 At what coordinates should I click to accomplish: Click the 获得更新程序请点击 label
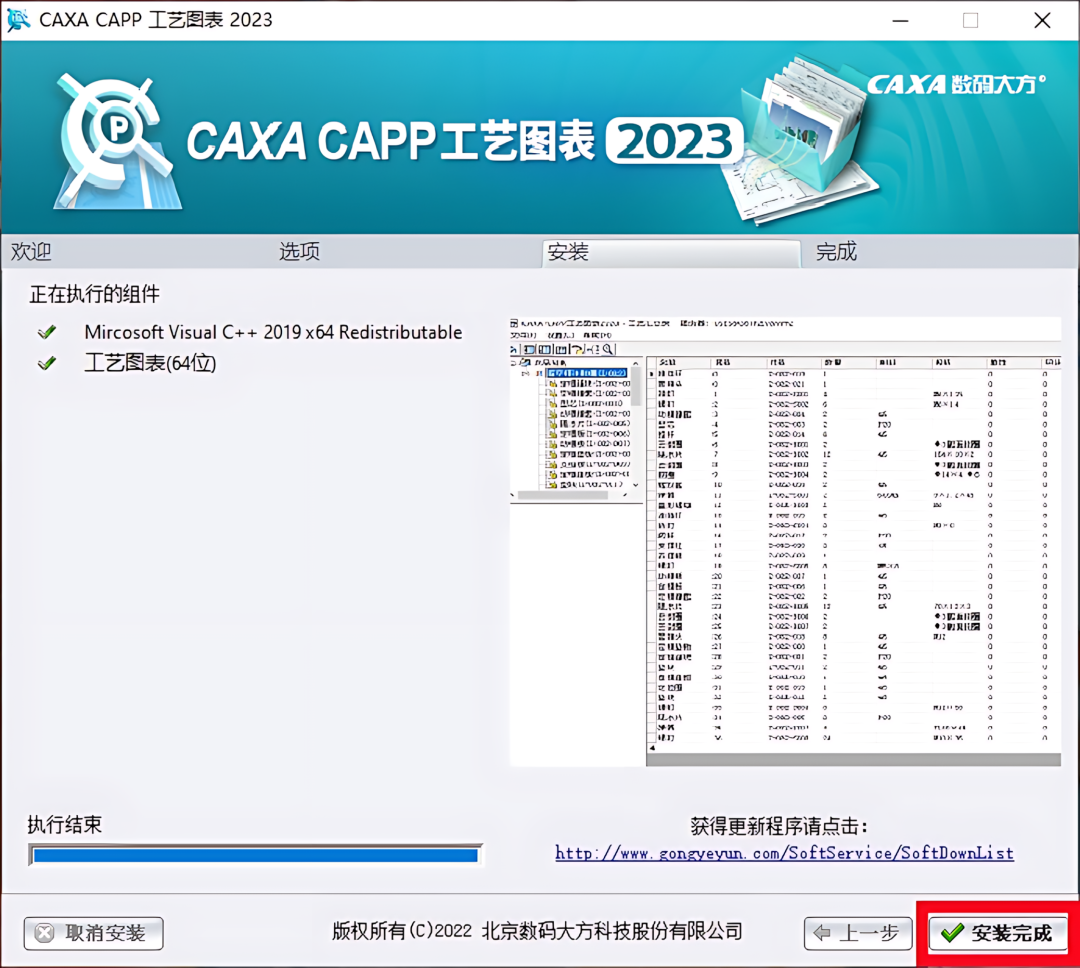coord(779,825)
